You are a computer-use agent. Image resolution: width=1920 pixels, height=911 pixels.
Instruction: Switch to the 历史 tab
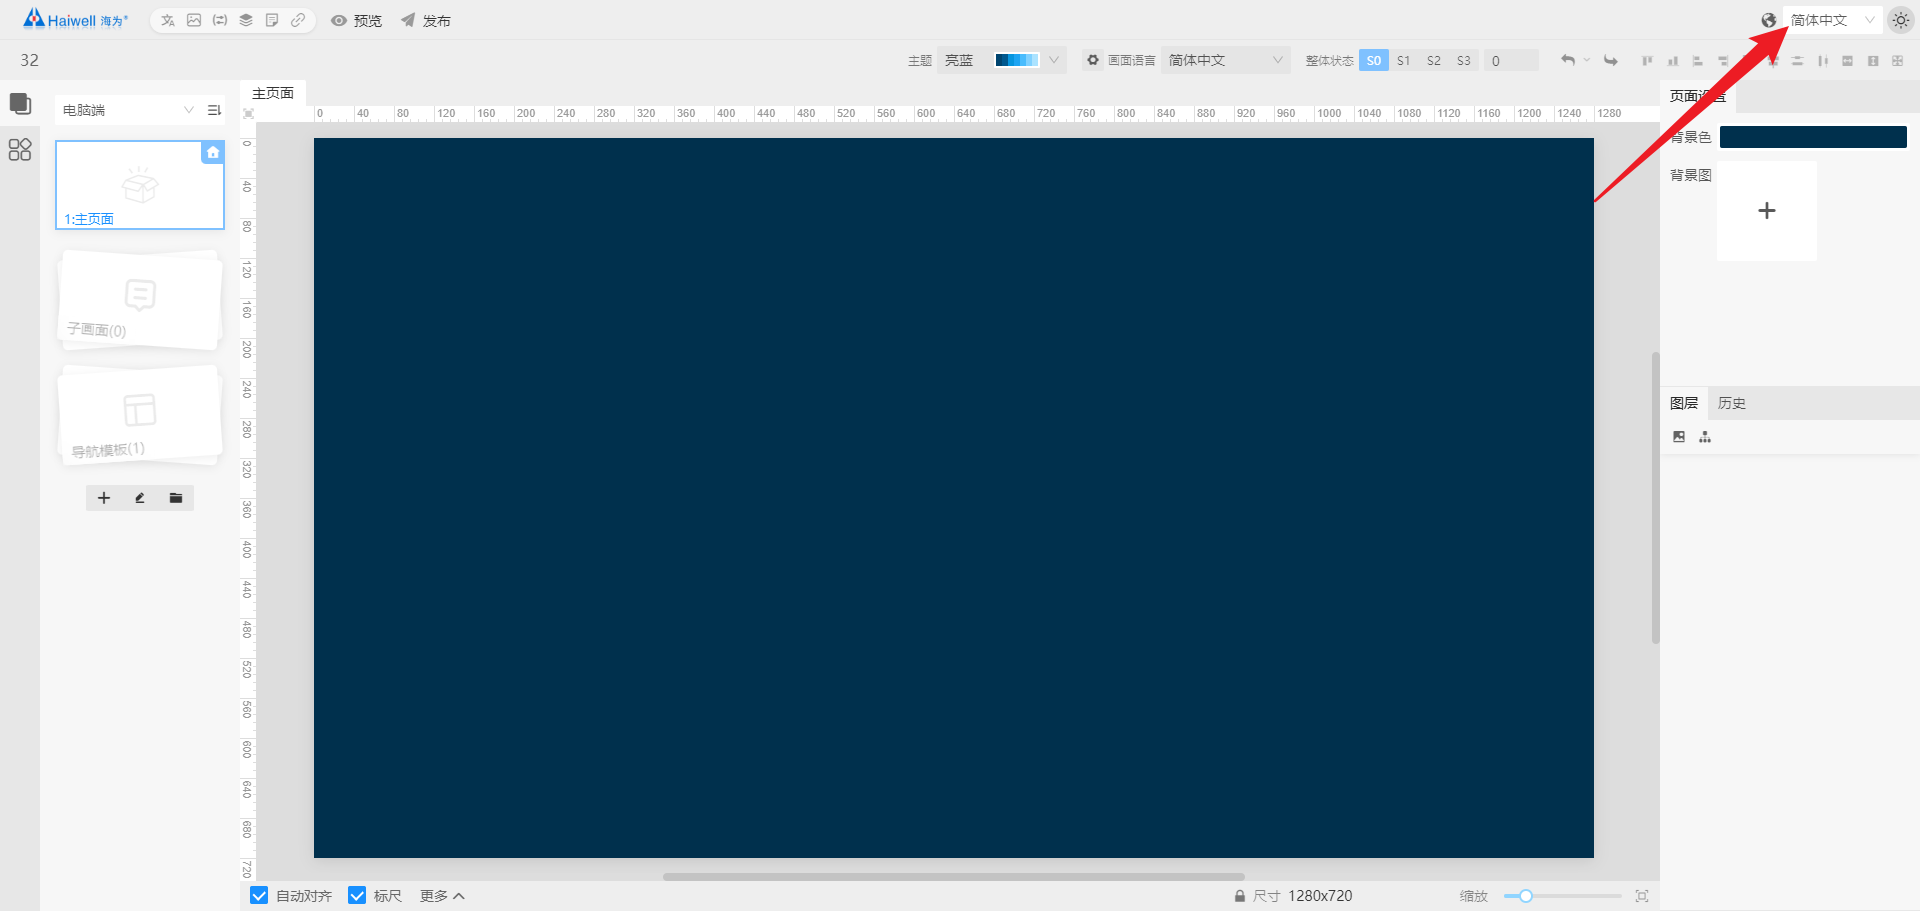[1732, 403]
